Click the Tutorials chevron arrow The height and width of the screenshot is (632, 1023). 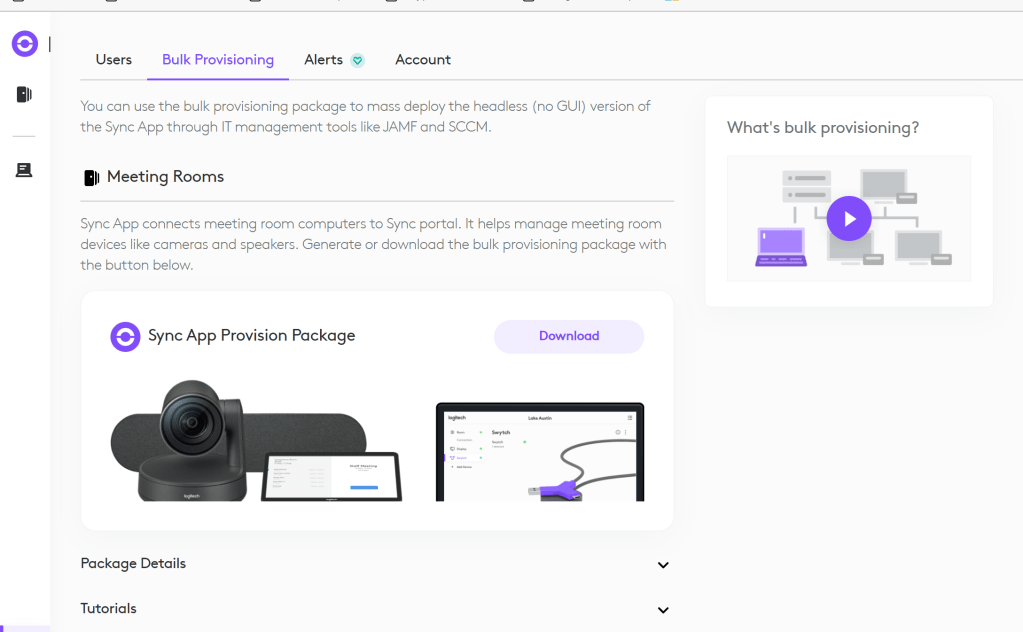point(663,610)
